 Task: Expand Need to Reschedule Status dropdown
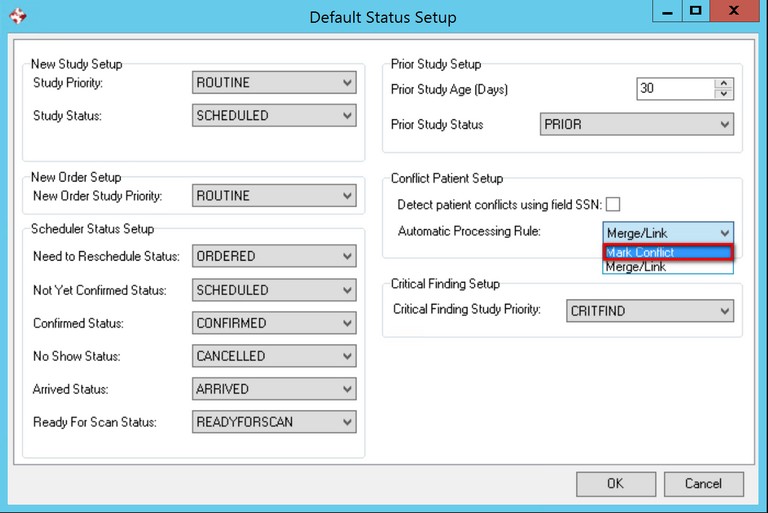274,257
